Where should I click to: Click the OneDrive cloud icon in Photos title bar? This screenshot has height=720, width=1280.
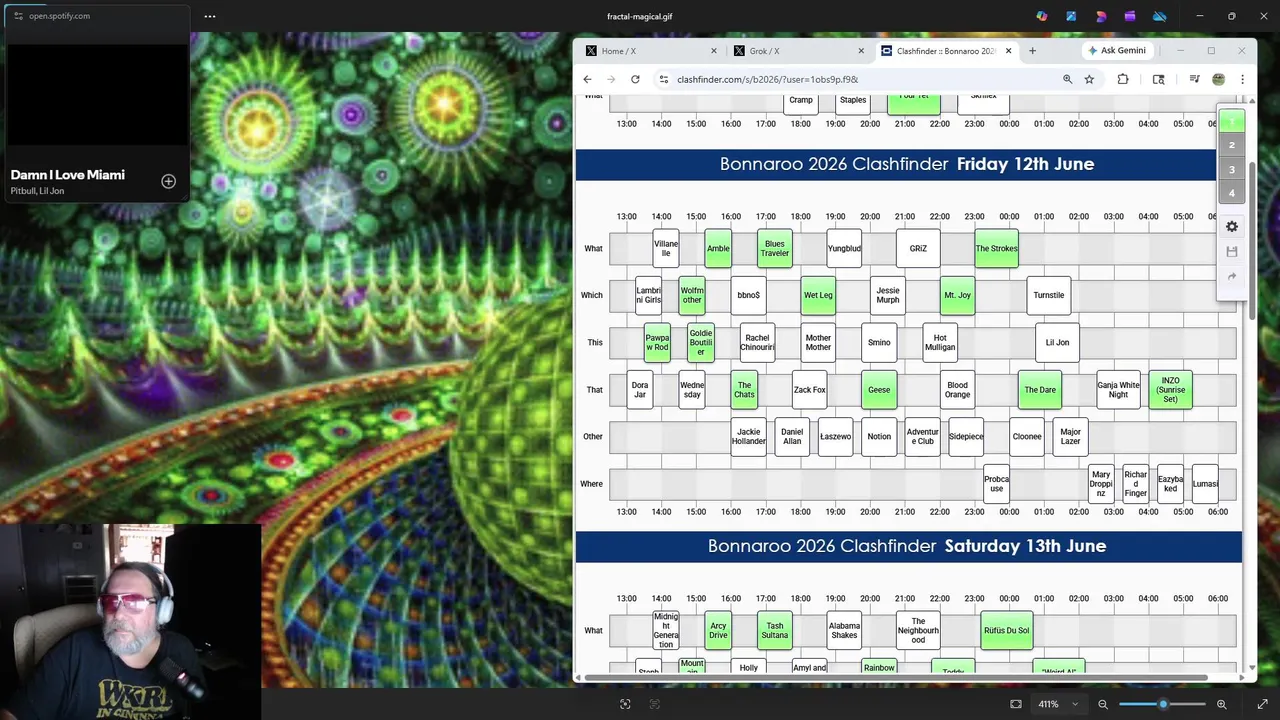(x=1160, y=16)
